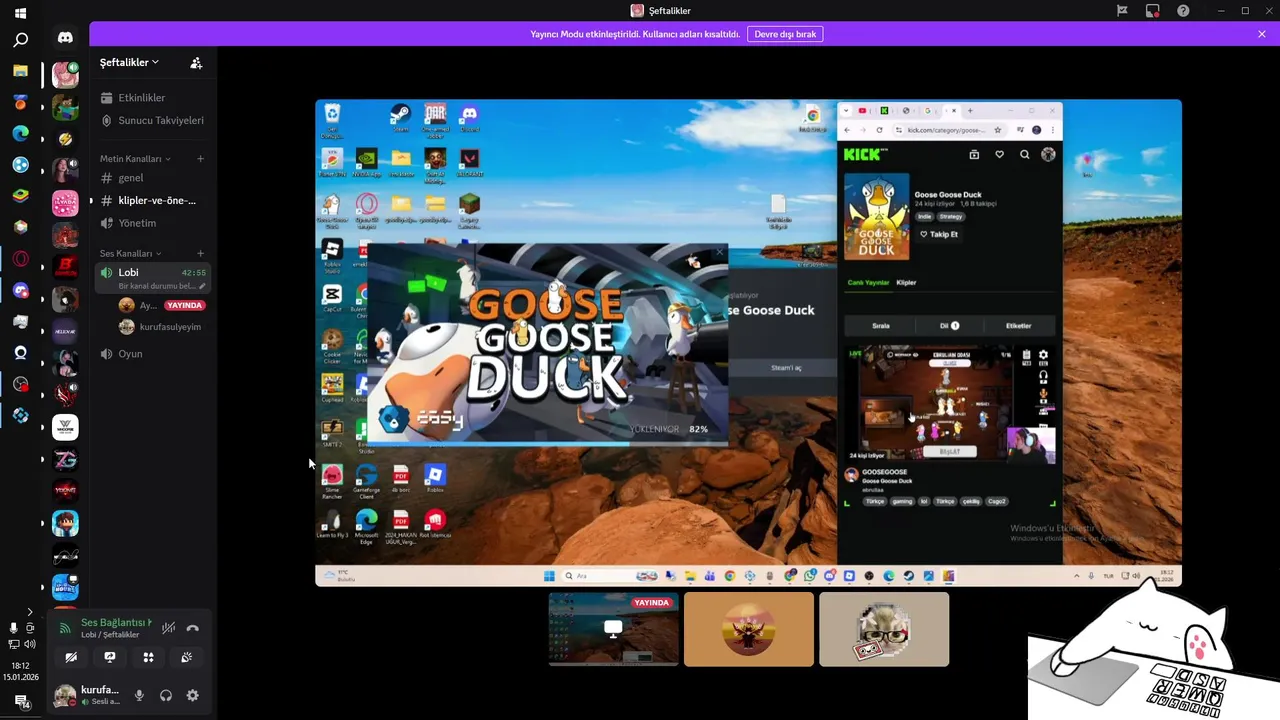Open File Explorer from the Windows taskbar

coord(20,70)
